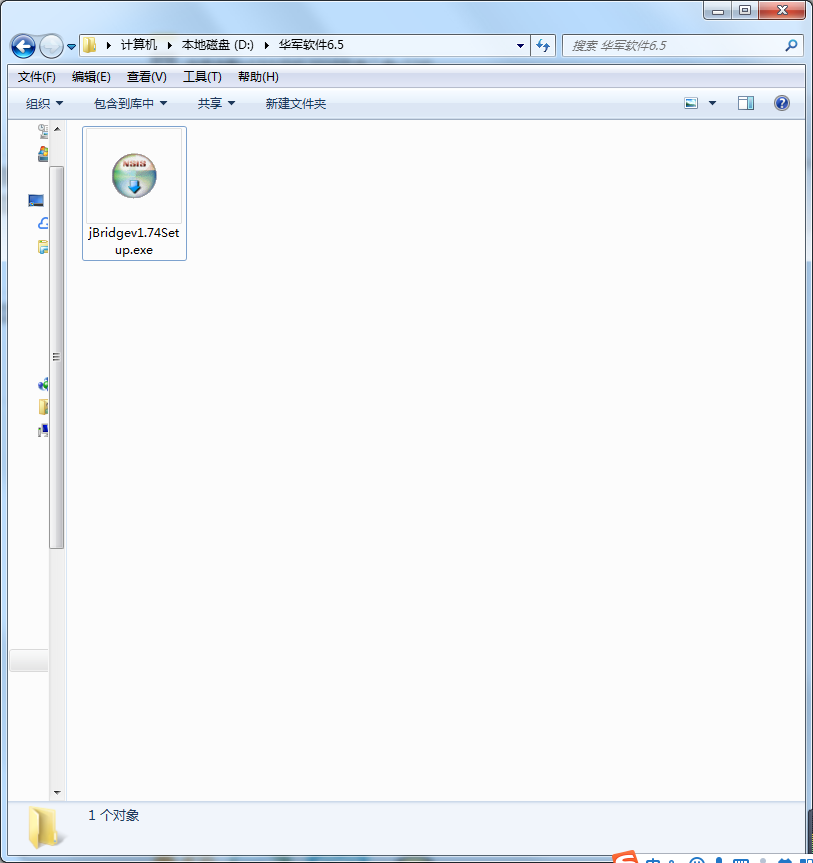Click the 1 个对象 status text
This screenshot has width=813, height=863.
(x=113, y=815)
